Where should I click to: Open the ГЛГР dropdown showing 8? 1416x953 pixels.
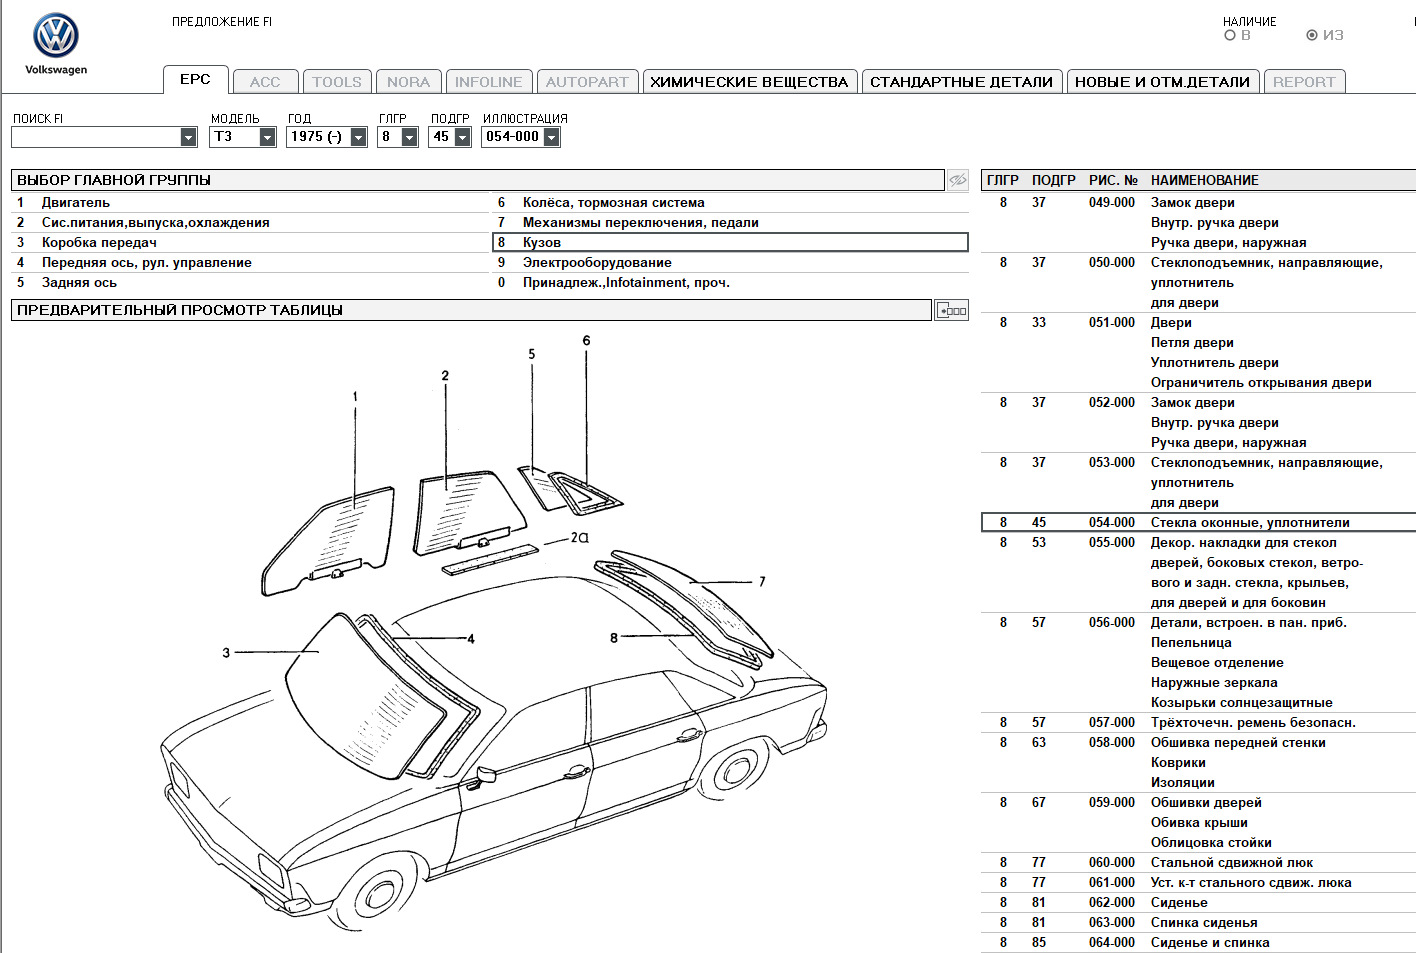(x=409, y=137)
